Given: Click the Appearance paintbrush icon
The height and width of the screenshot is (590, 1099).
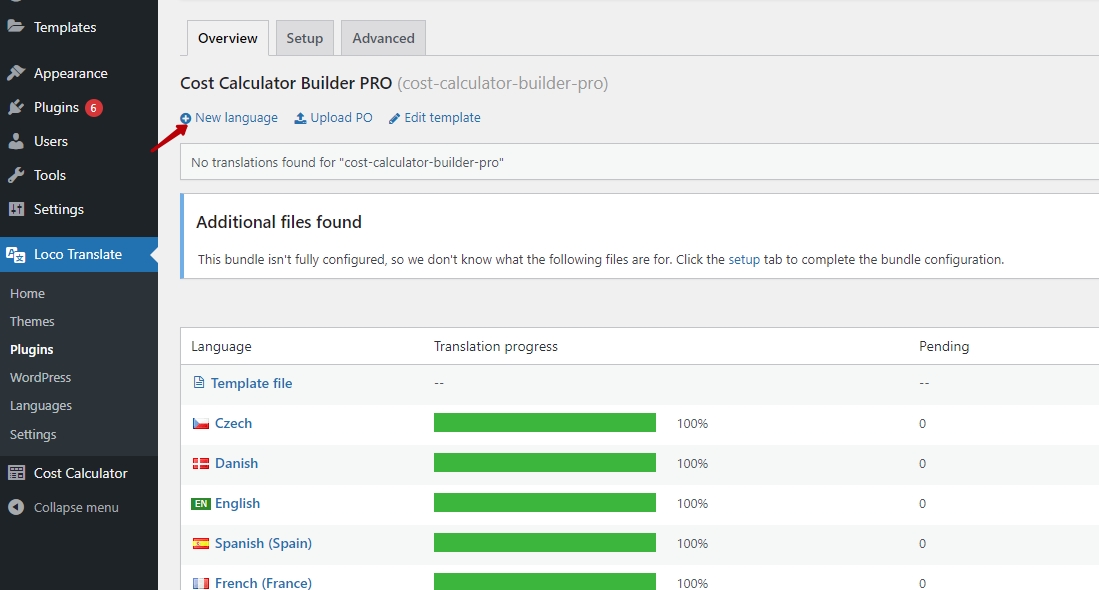Looking at the screenshot, I should coord(15,73).
